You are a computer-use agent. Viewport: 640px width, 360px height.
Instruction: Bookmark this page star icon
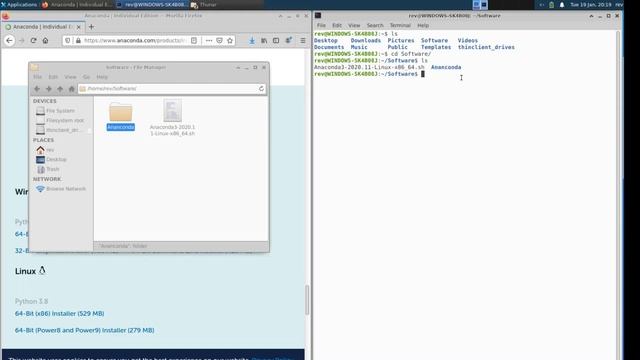click(x=230, y=40)
